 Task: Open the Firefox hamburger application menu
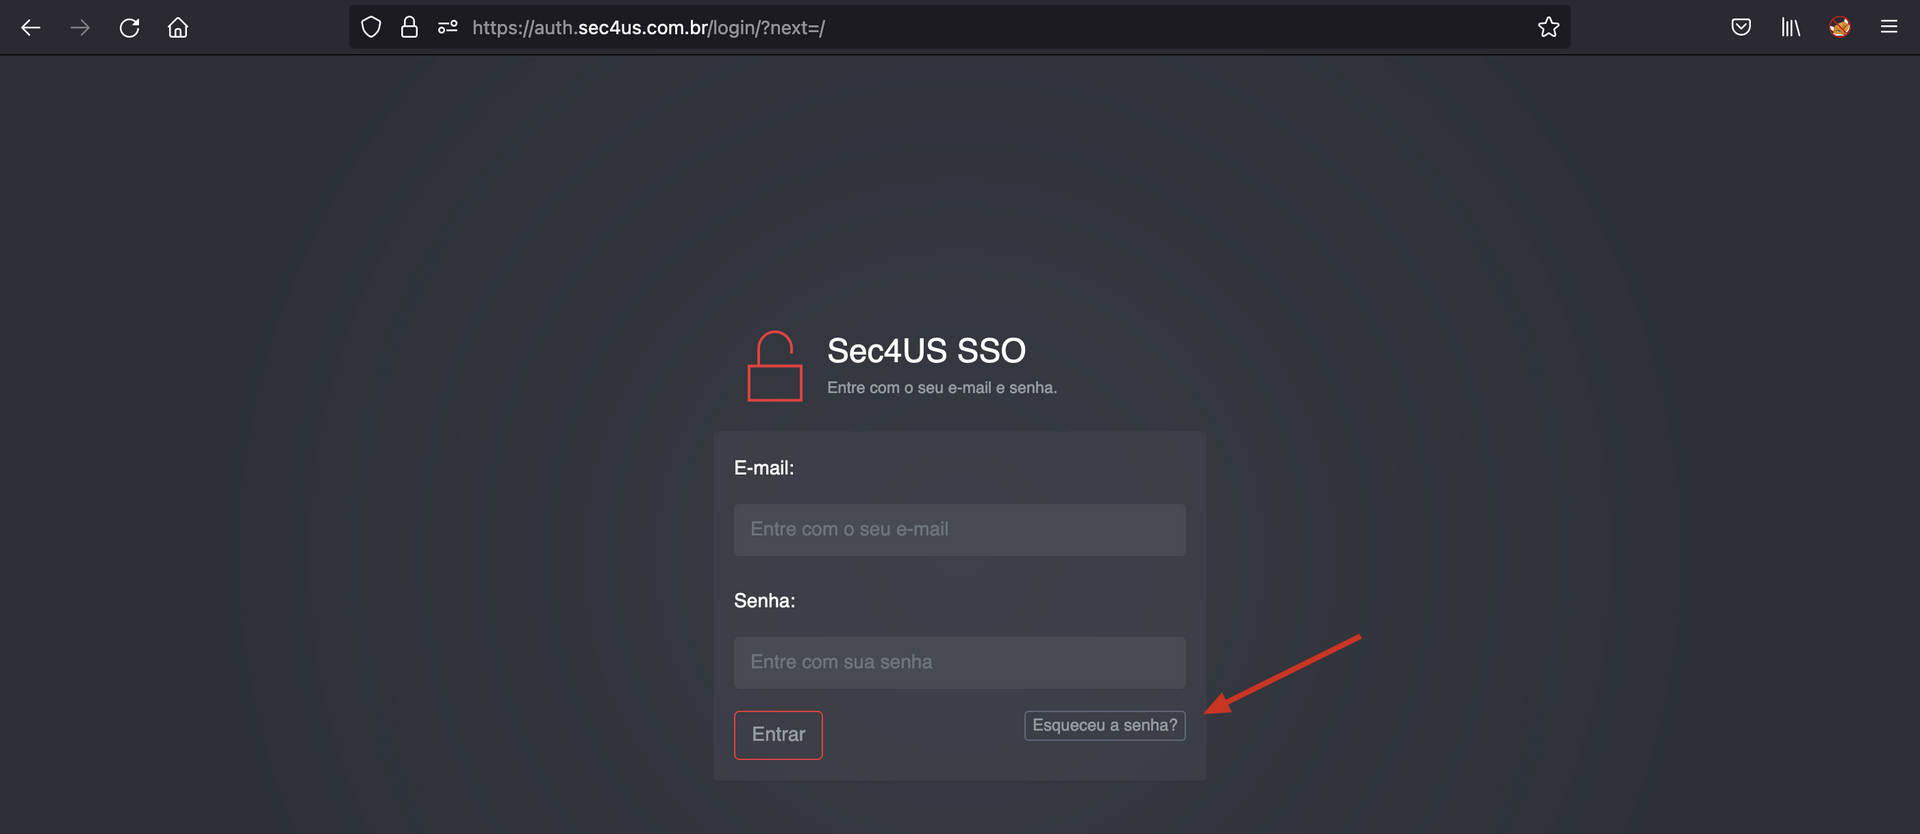[1888, 28]
